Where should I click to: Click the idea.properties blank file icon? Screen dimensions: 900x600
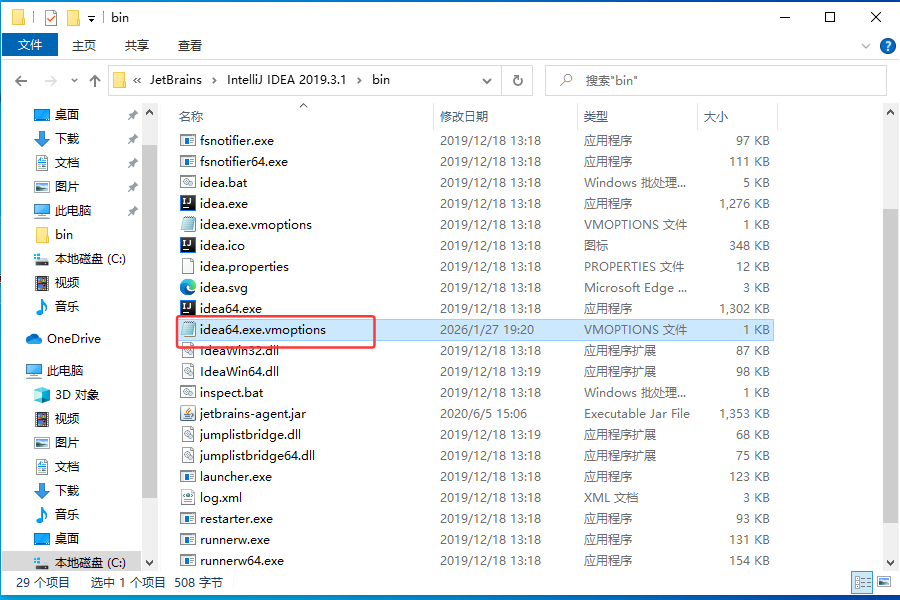click(x=188, y=266)
